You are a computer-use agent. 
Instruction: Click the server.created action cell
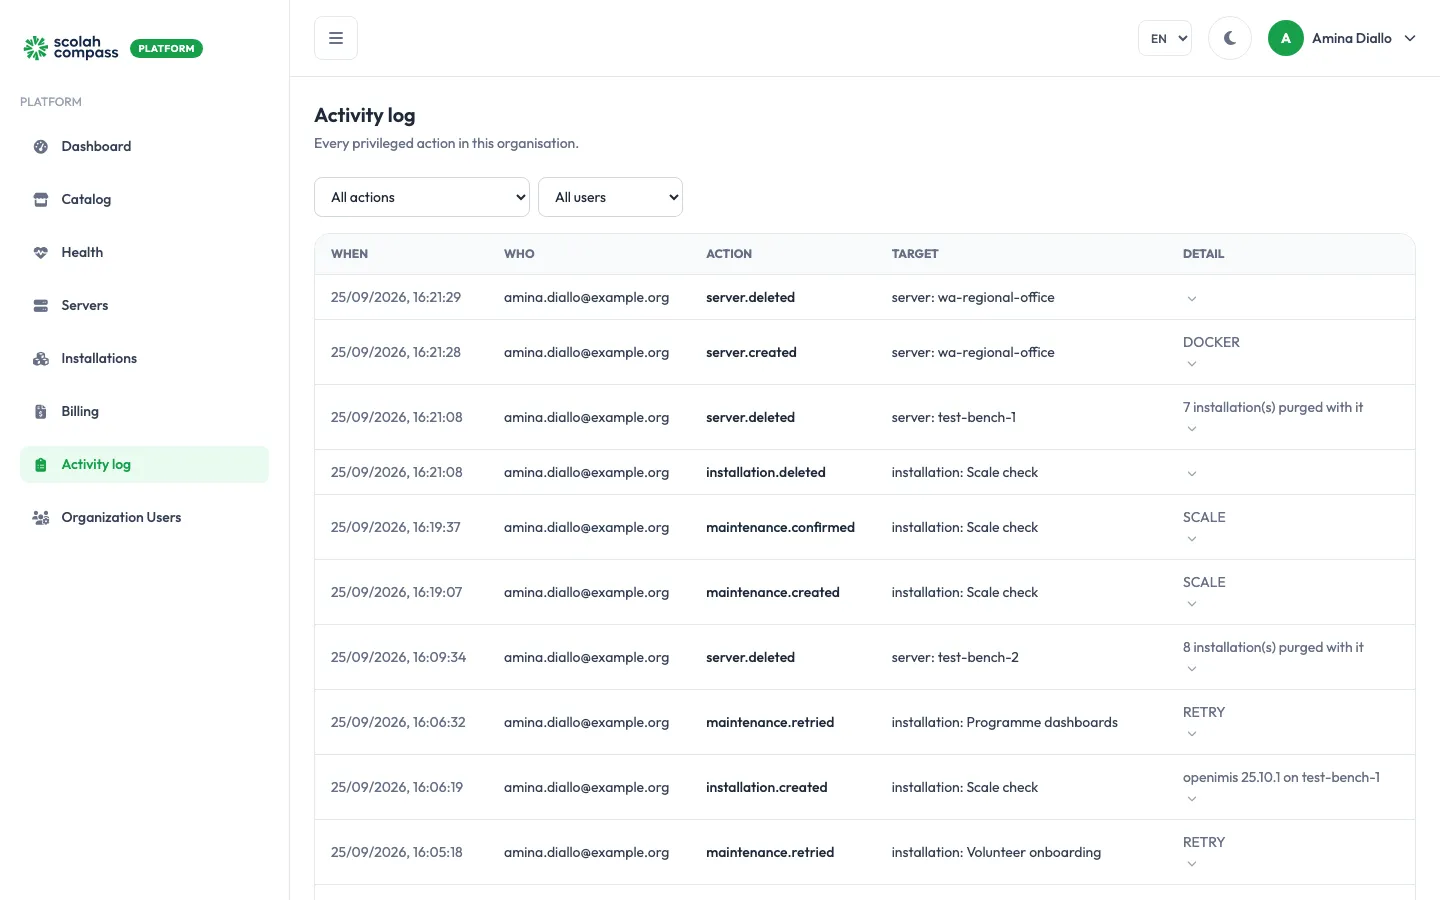click(751, 352)
